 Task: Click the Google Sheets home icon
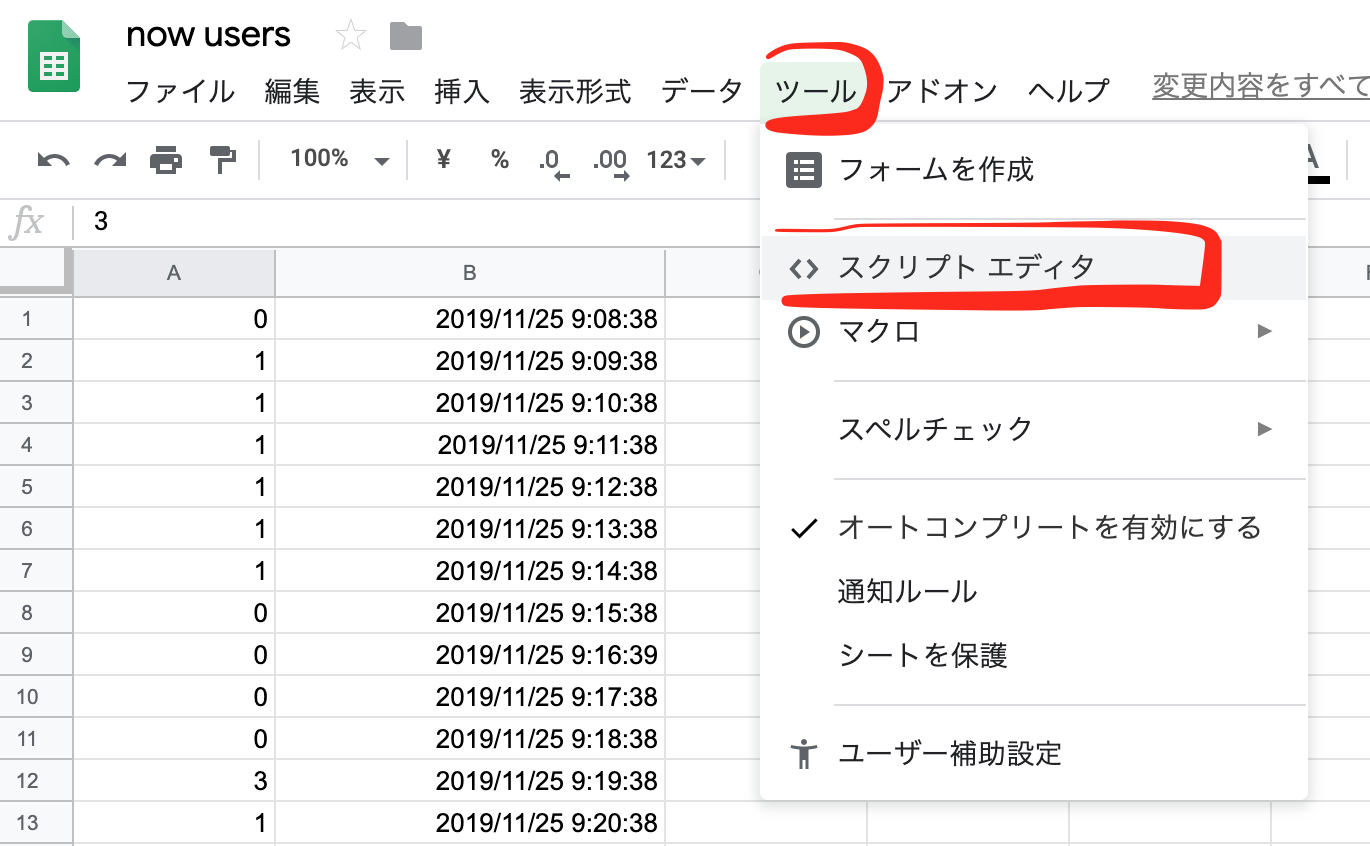[x=54, y=57]
